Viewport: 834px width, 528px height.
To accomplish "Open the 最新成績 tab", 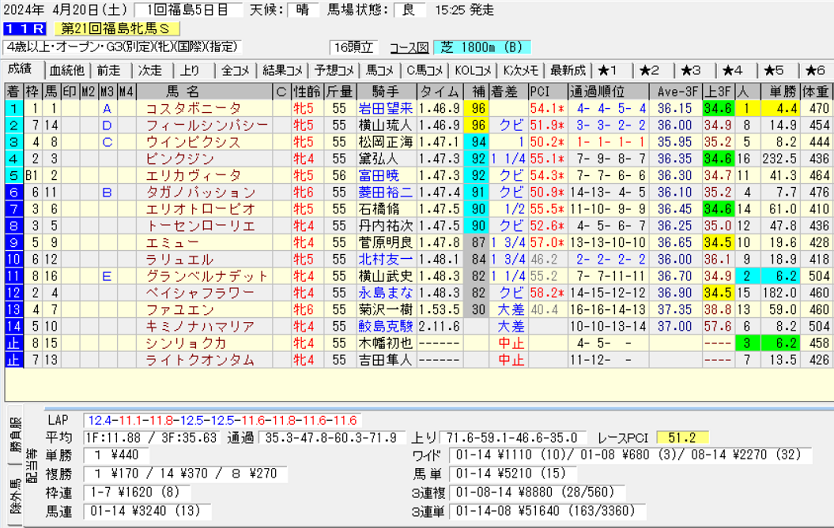I will coord(565,70).
